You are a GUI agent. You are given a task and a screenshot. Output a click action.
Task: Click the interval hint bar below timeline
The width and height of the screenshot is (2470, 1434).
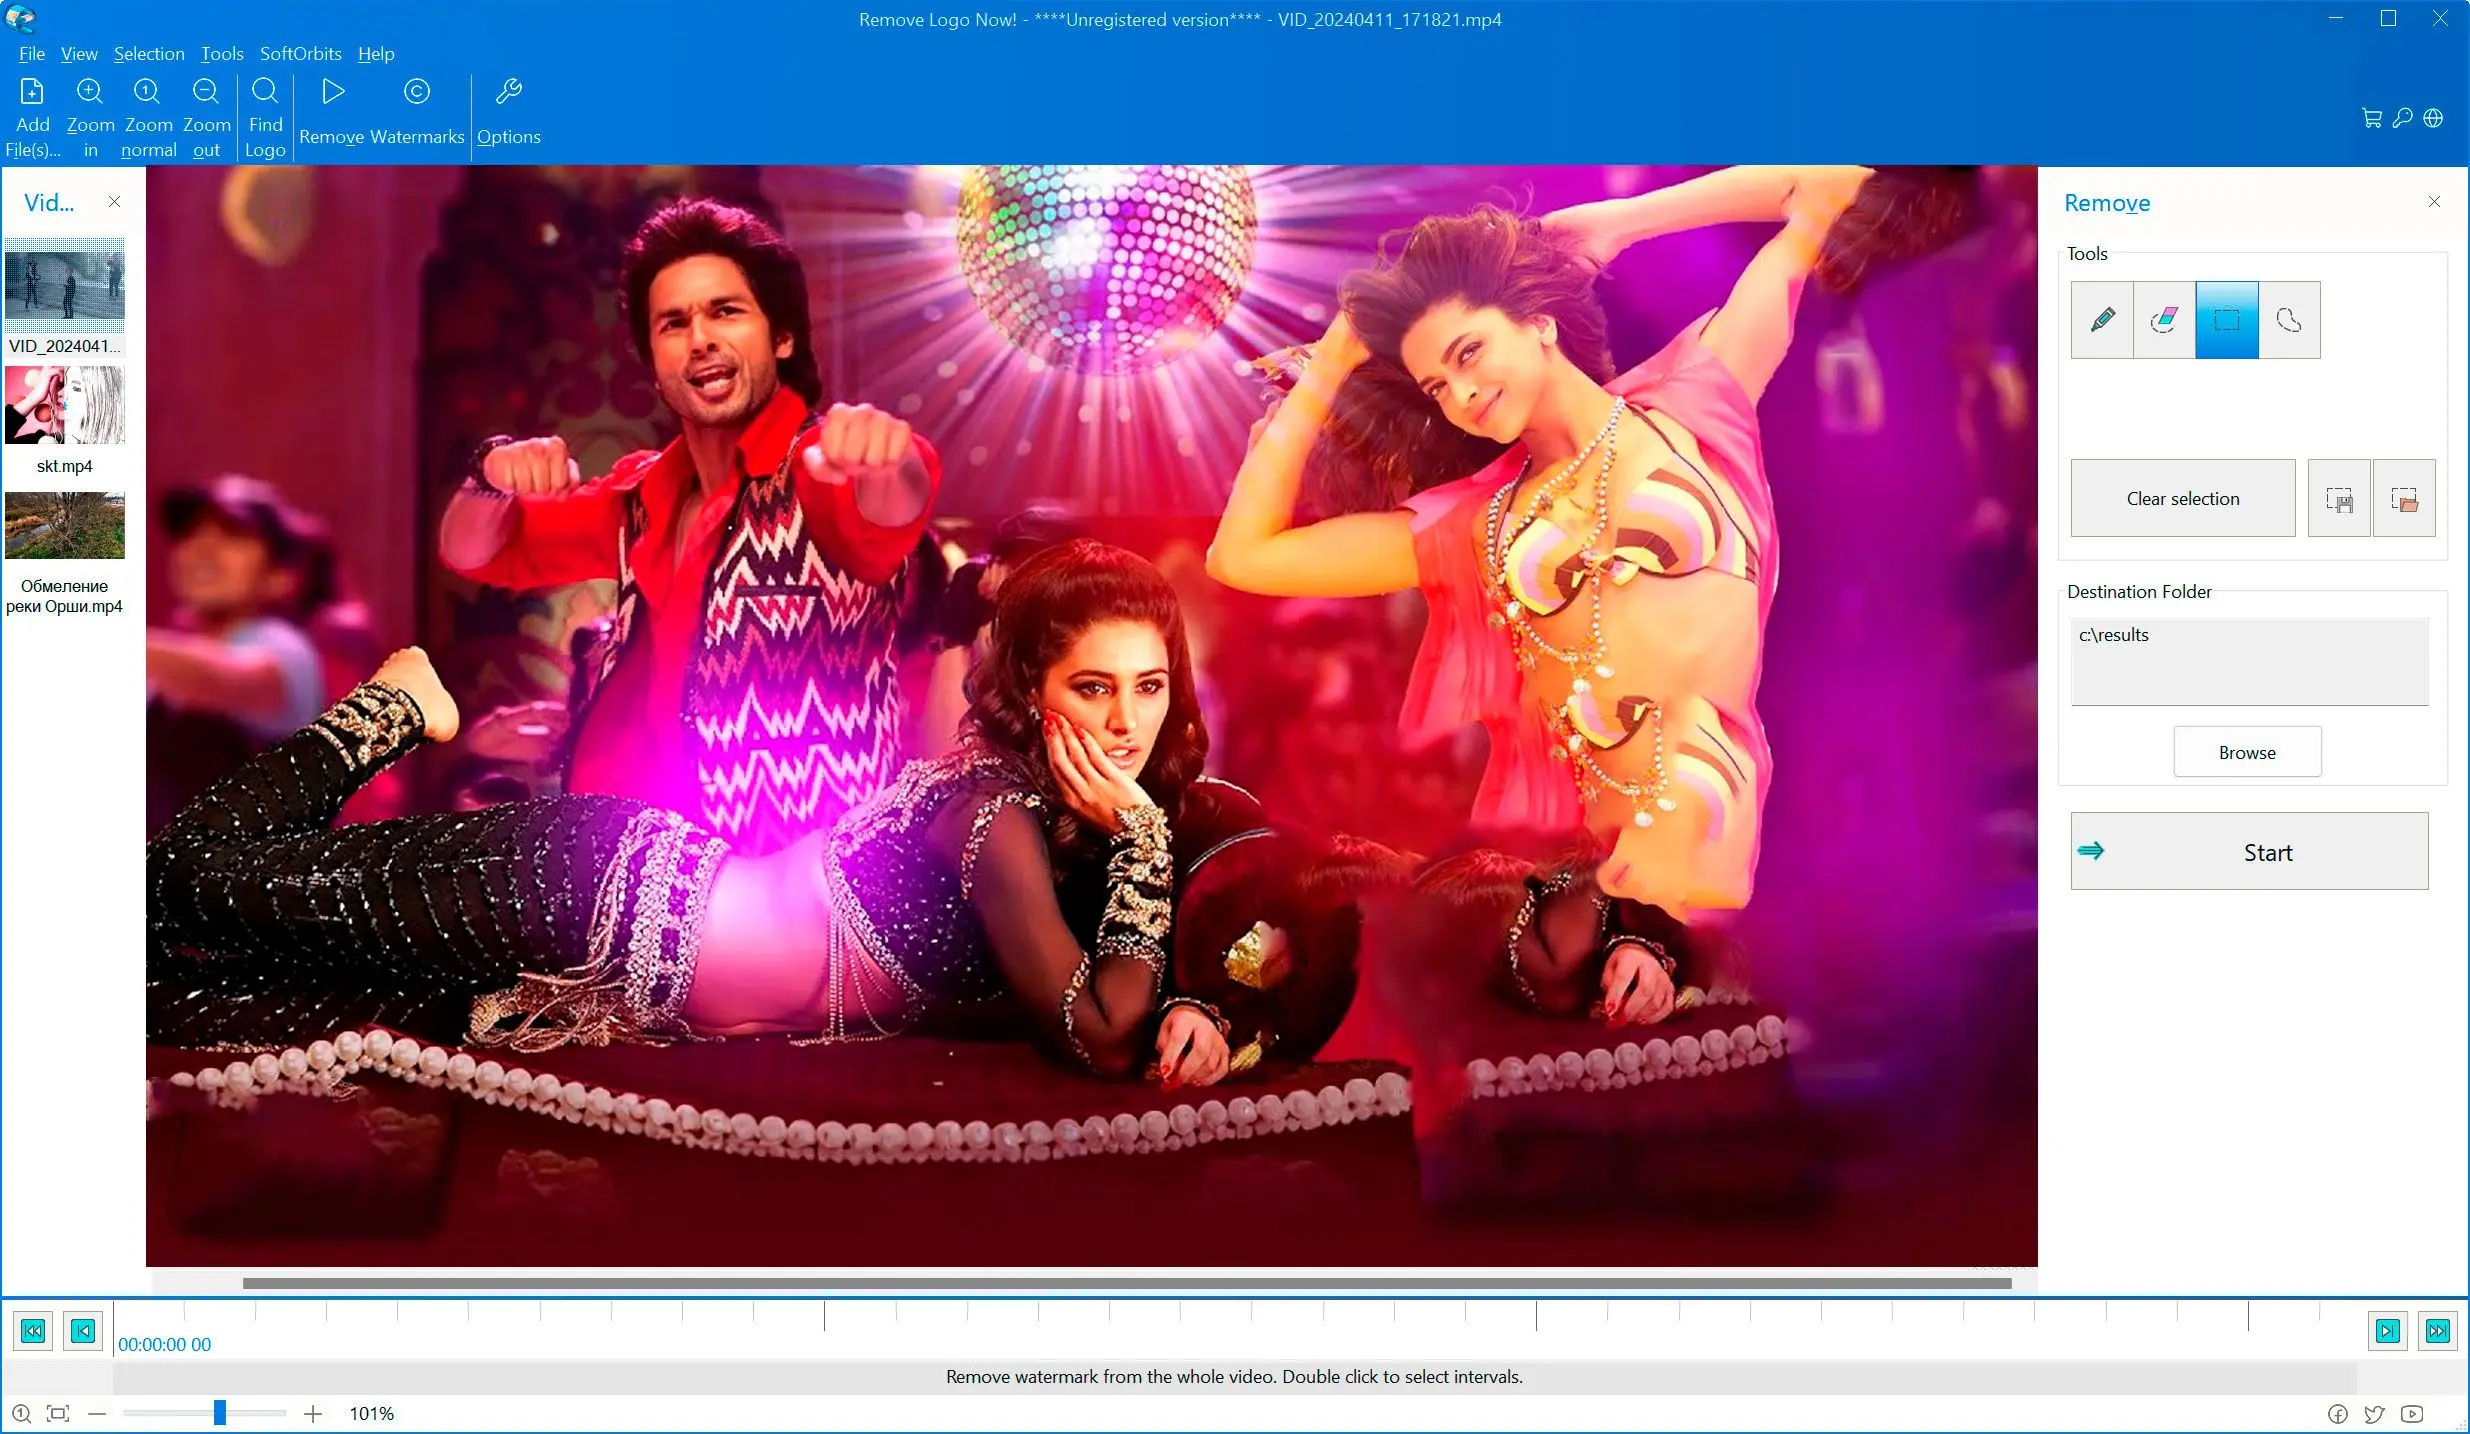pos(1234,1377)
